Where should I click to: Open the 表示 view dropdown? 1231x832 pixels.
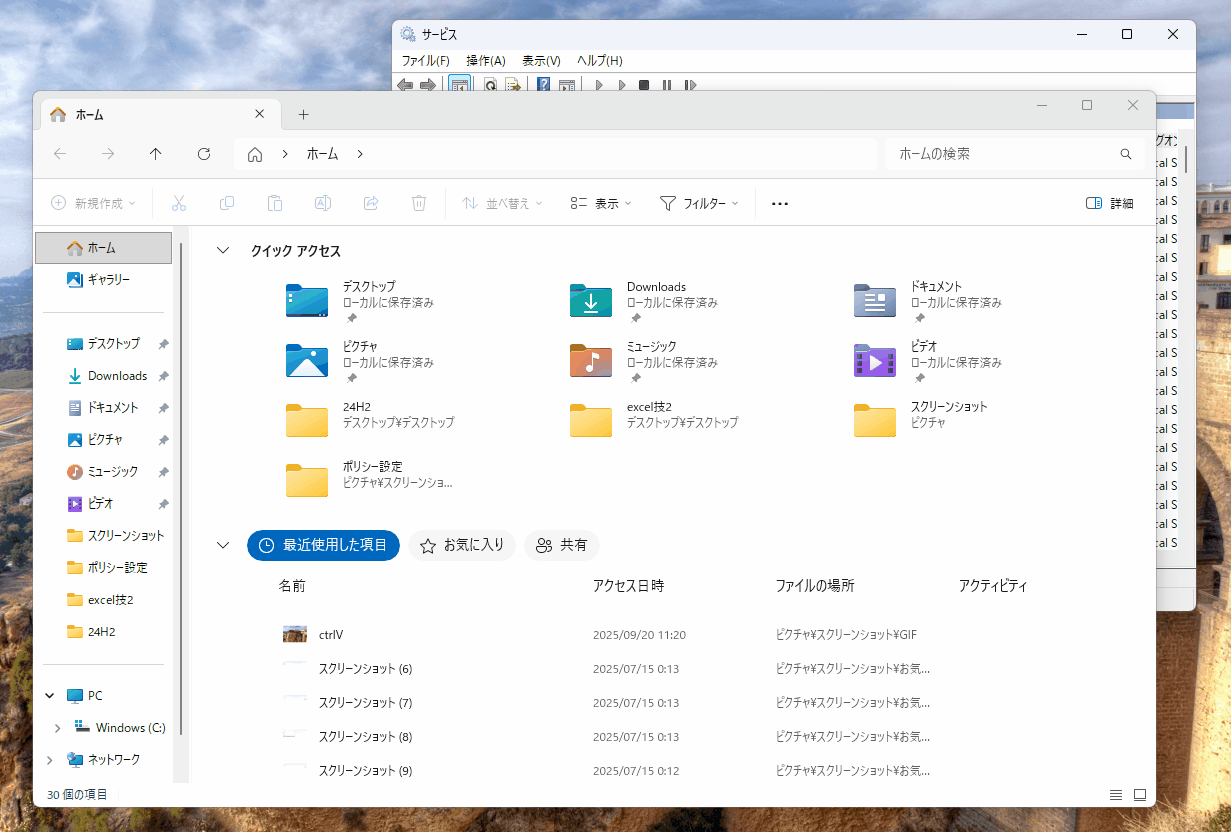click(x=601, y=203)
